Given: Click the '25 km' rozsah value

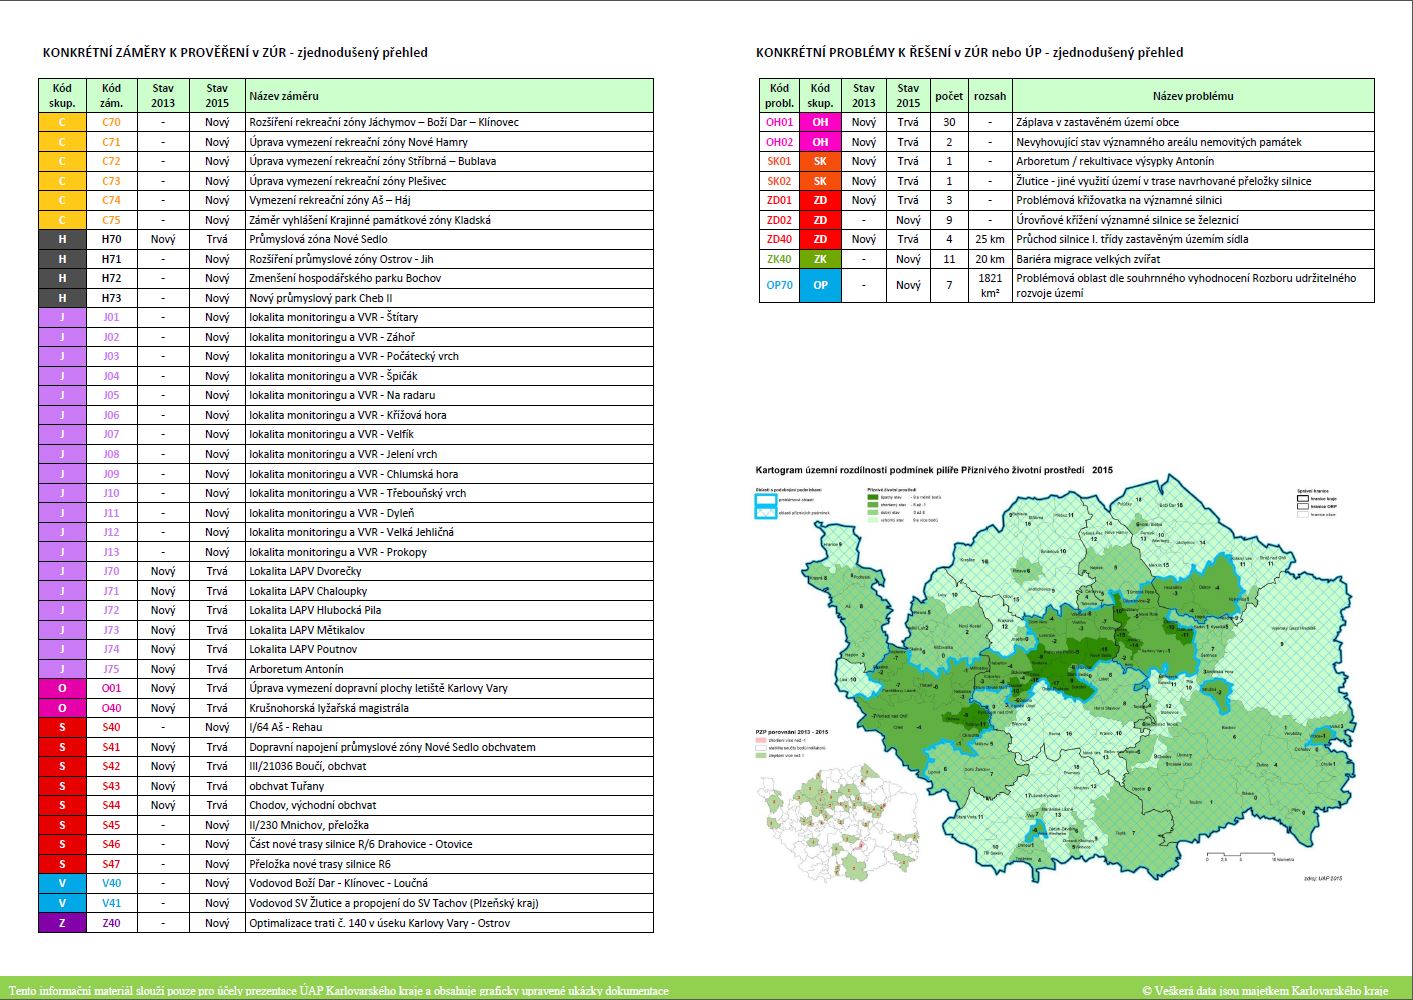Looking at the screenshot, I should 990,239.
